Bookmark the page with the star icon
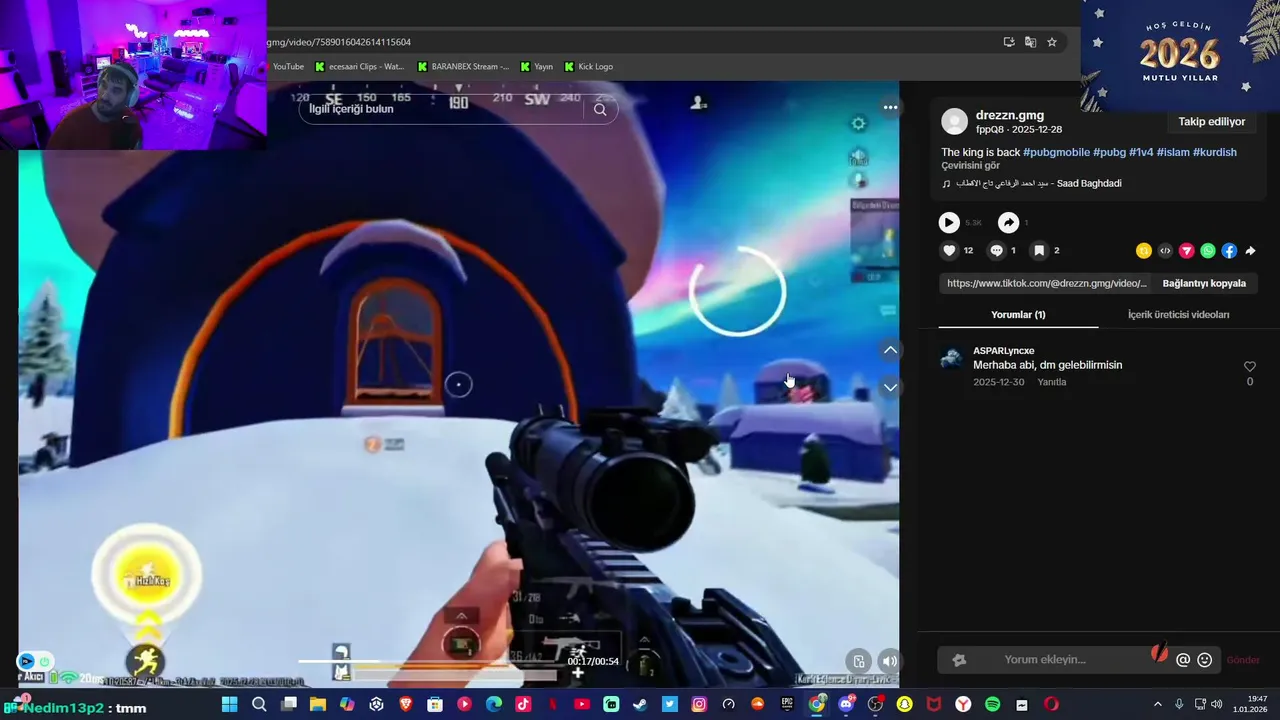The width and height of the screenshot is (1280, 720). [x=1052, y=42]
